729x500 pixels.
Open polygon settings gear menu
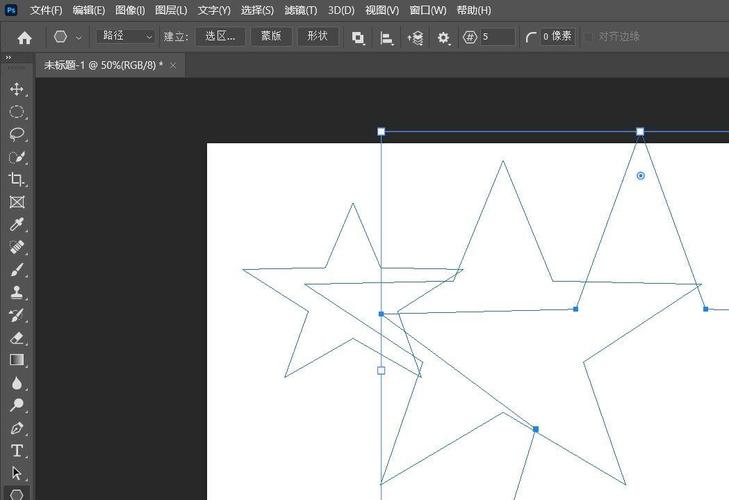tap(444, 37)
